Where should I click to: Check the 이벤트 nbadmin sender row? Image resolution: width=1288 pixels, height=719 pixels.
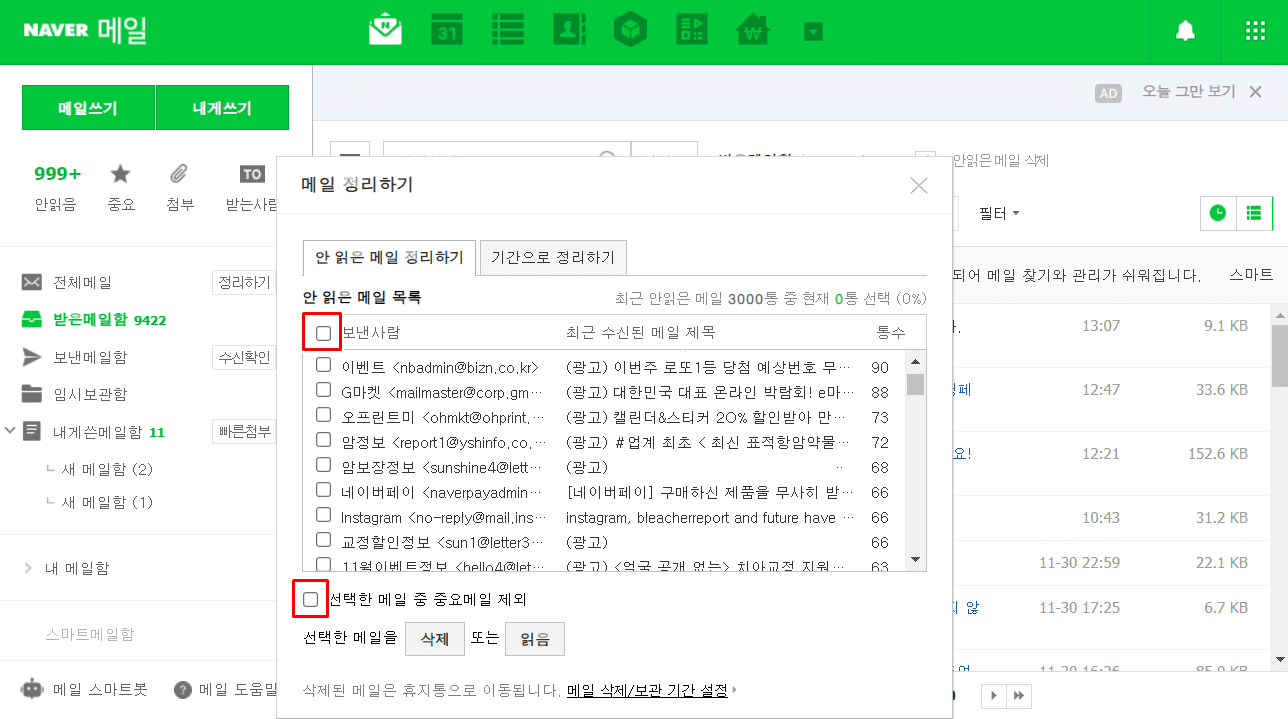pyautogui.click(x=323, y=366)
